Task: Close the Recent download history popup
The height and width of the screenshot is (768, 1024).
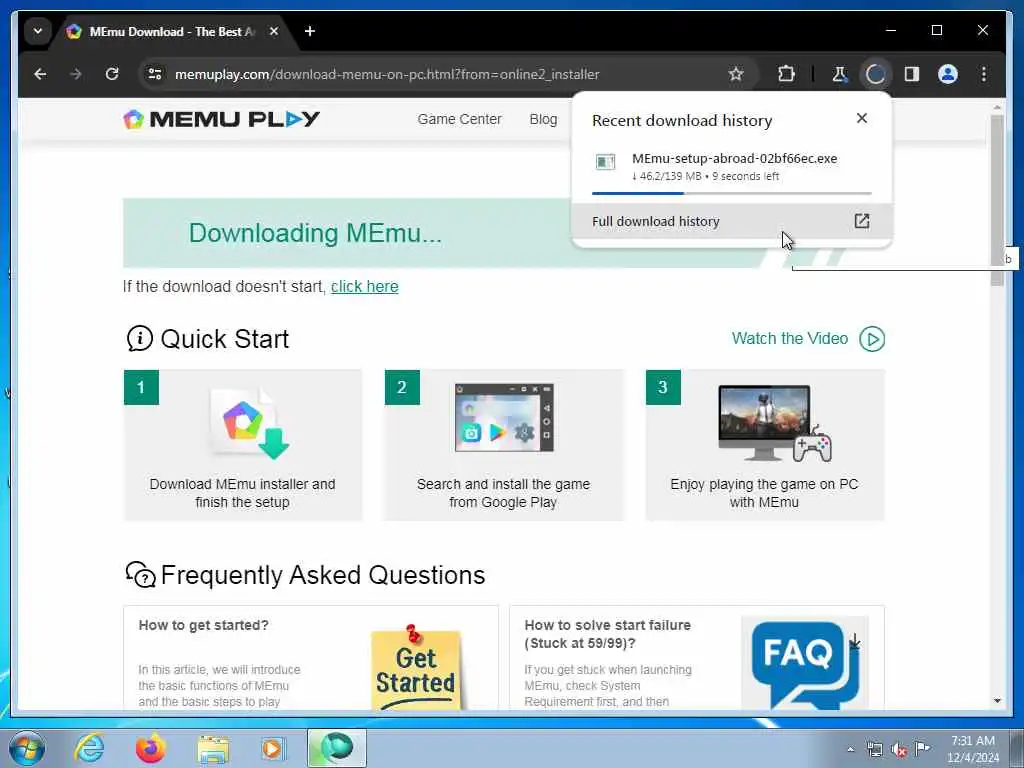Action: tap(861, 118)
